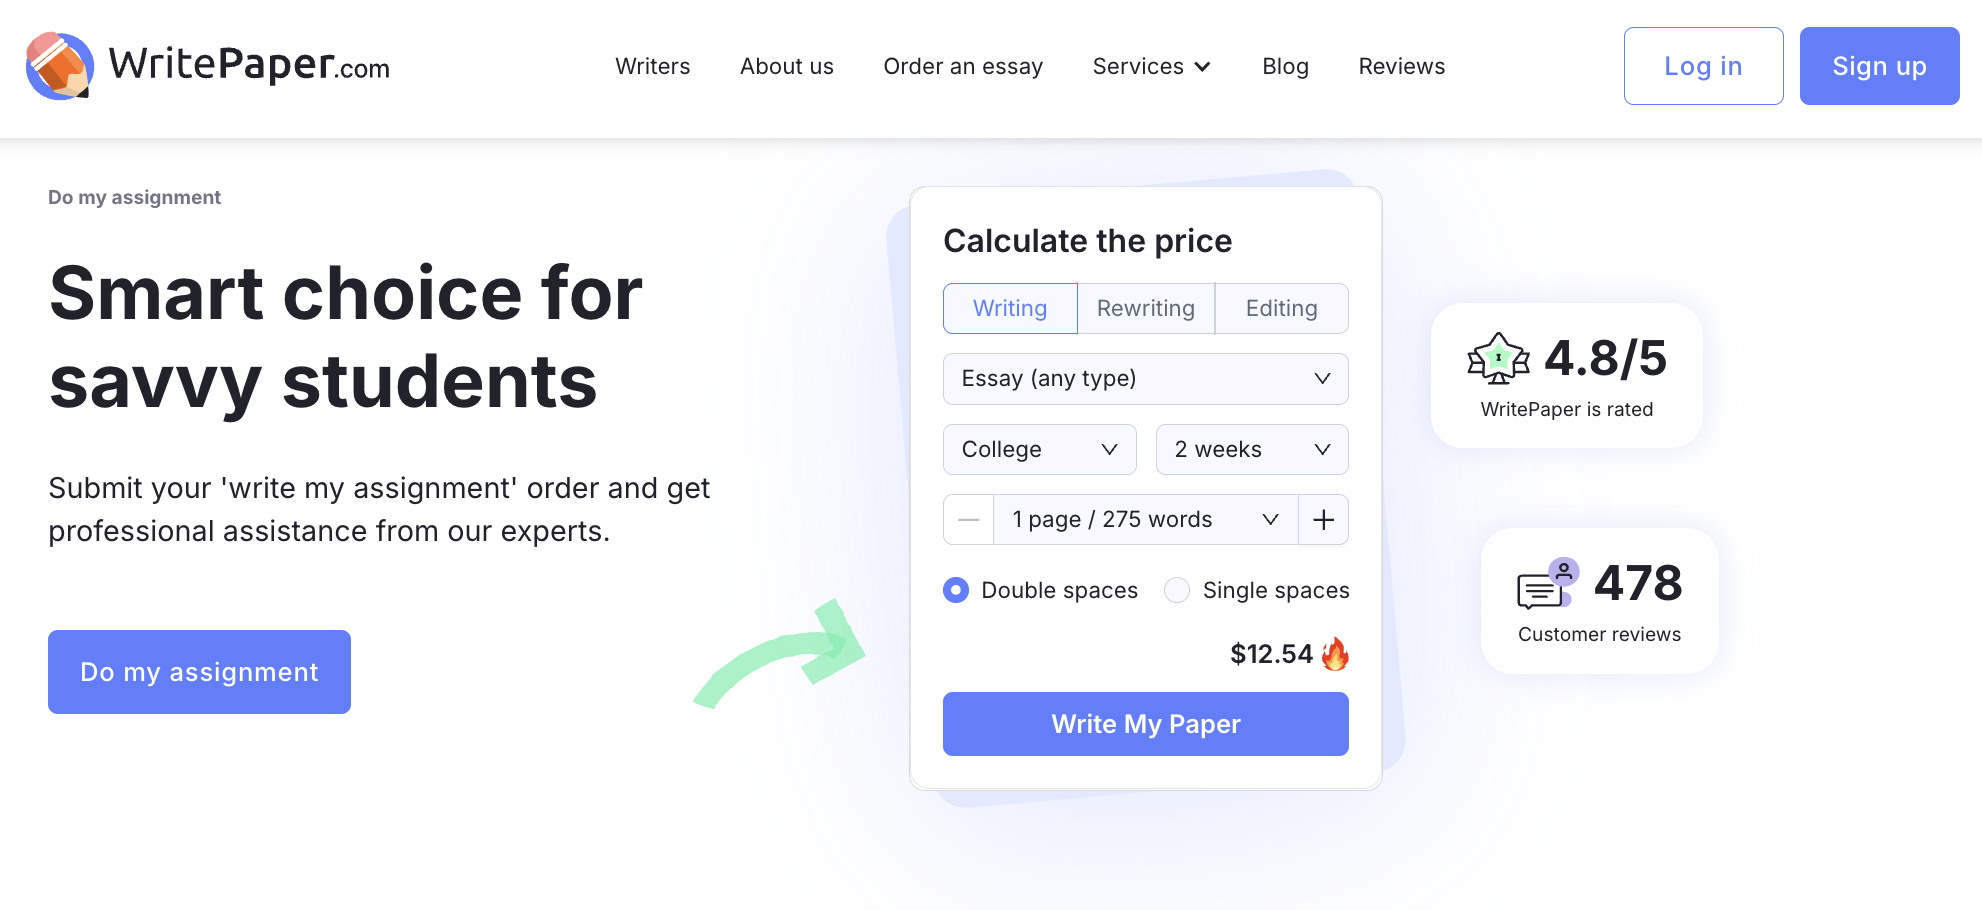Expand the College level dropdown
Viewport: 1982px width, 910px height.
point(1039,450)
